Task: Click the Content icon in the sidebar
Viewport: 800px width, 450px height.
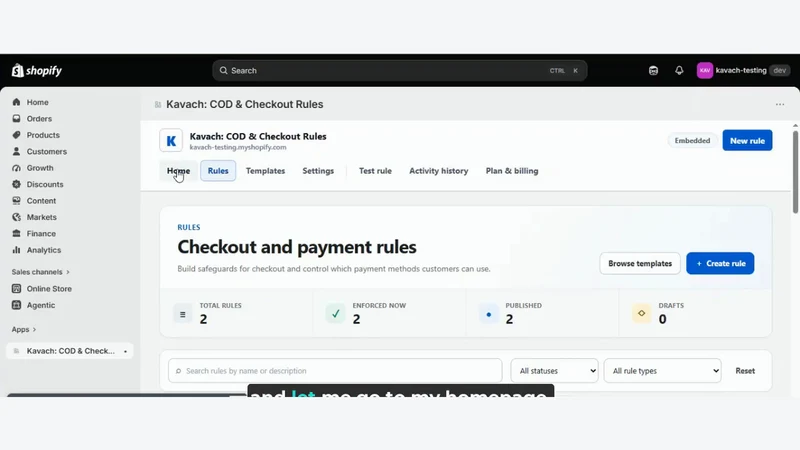Action: [16, 201]
